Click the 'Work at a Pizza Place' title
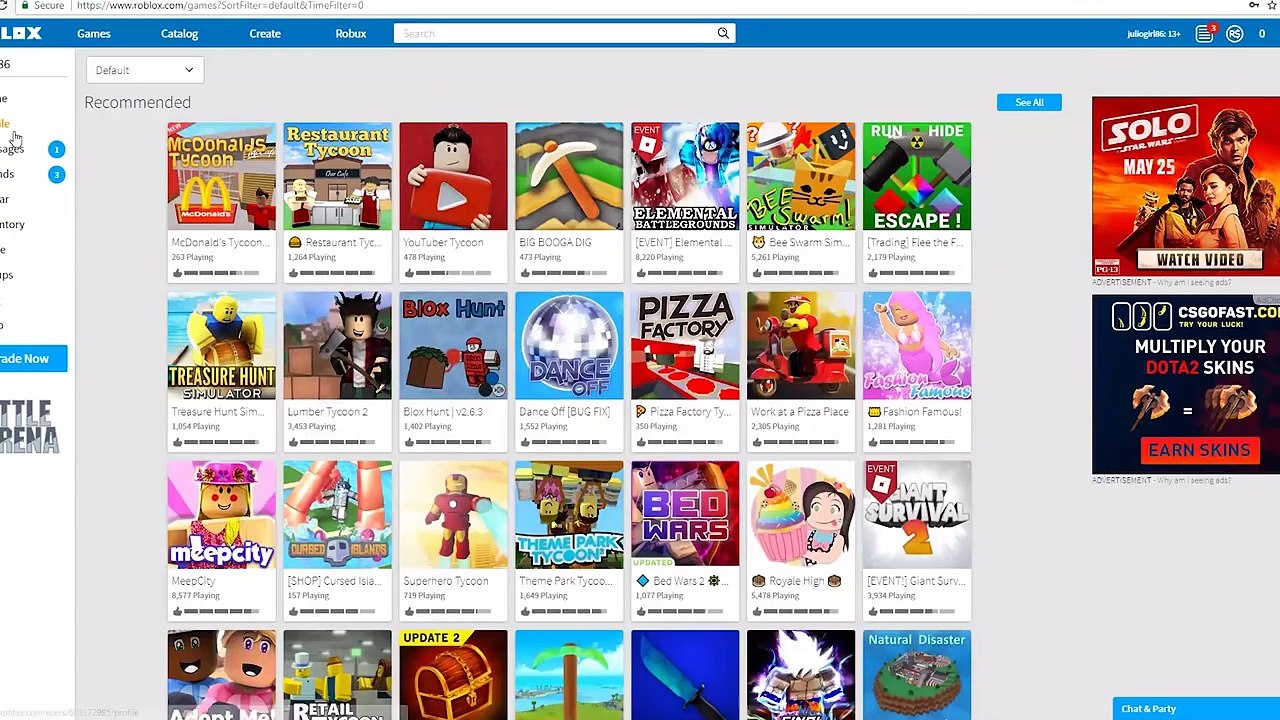This screenshot has width=1280, height=720. 800,412
